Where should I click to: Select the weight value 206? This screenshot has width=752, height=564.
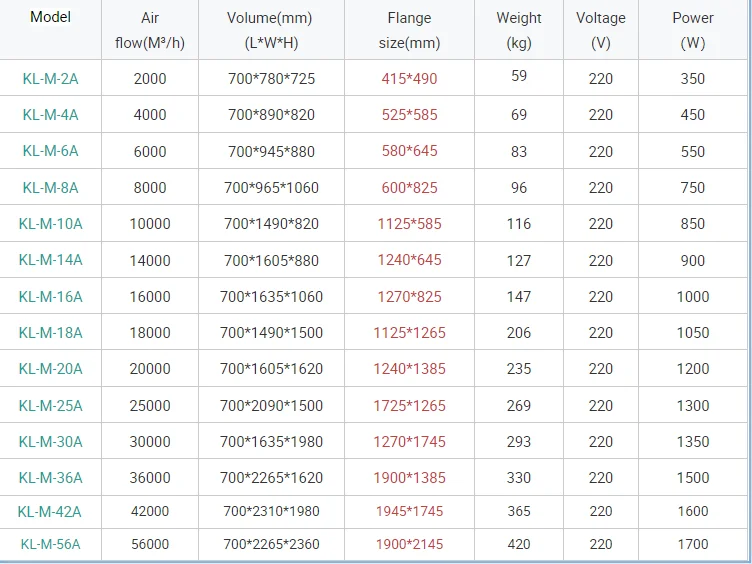coord(519,332)
